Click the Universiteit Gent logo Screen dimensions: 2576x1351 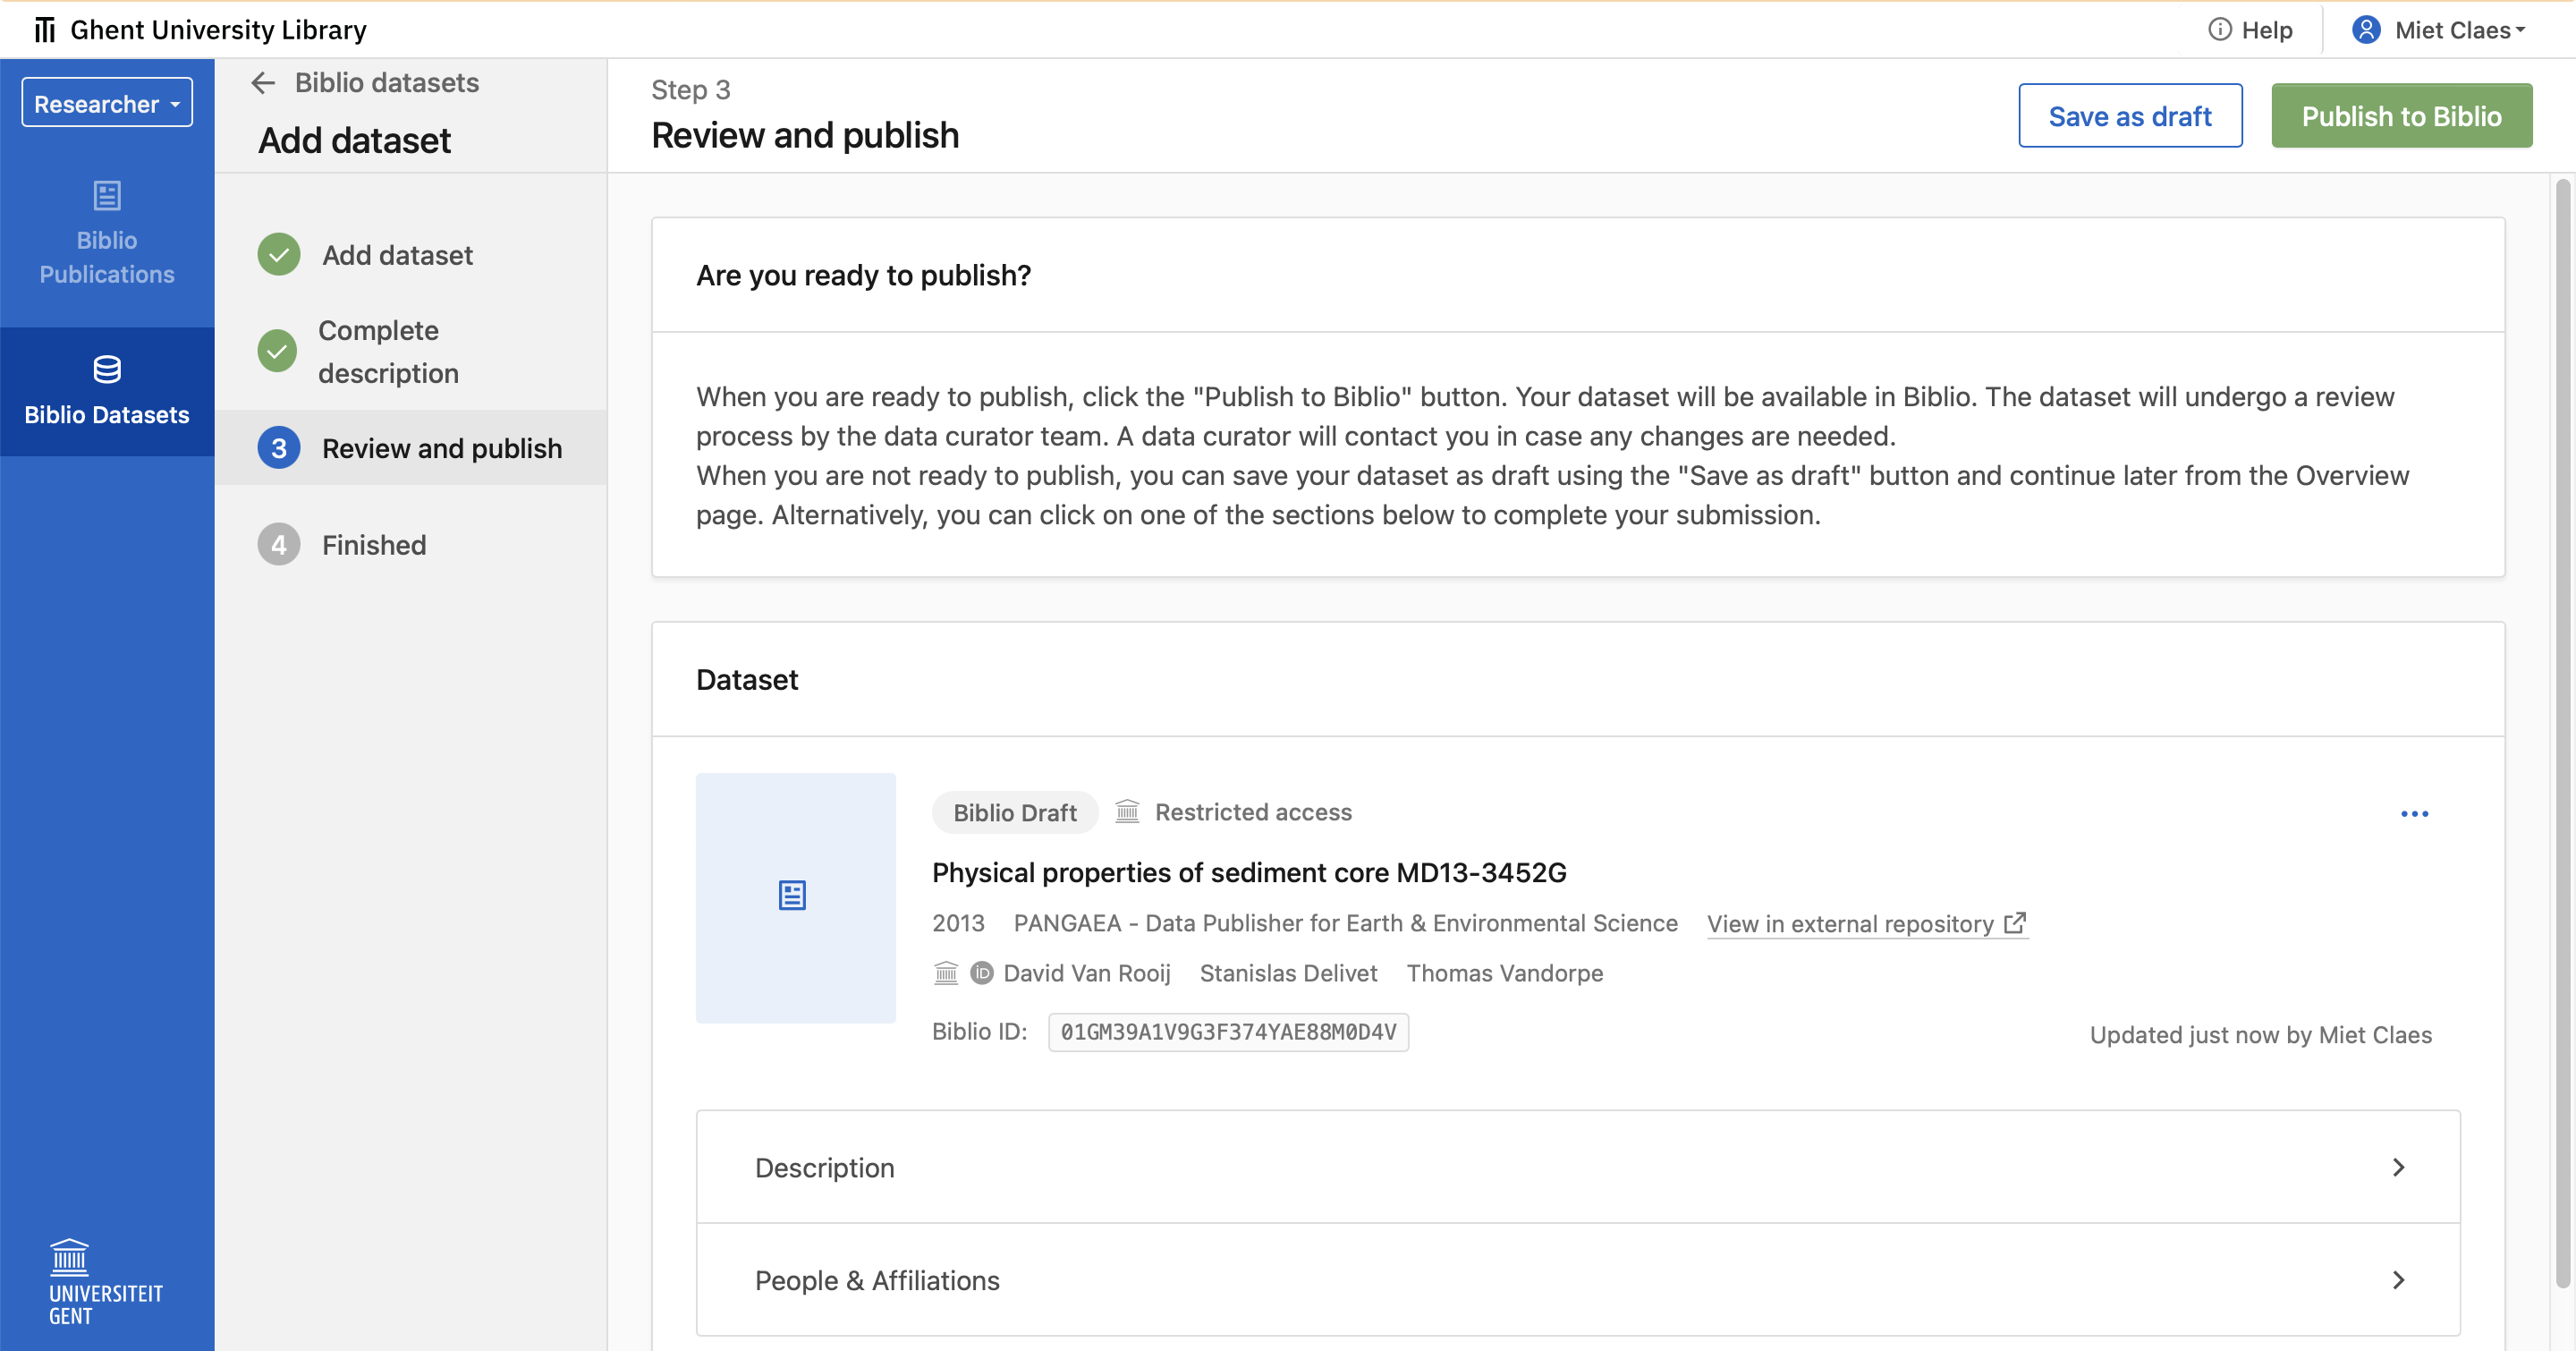point(70,1283)
